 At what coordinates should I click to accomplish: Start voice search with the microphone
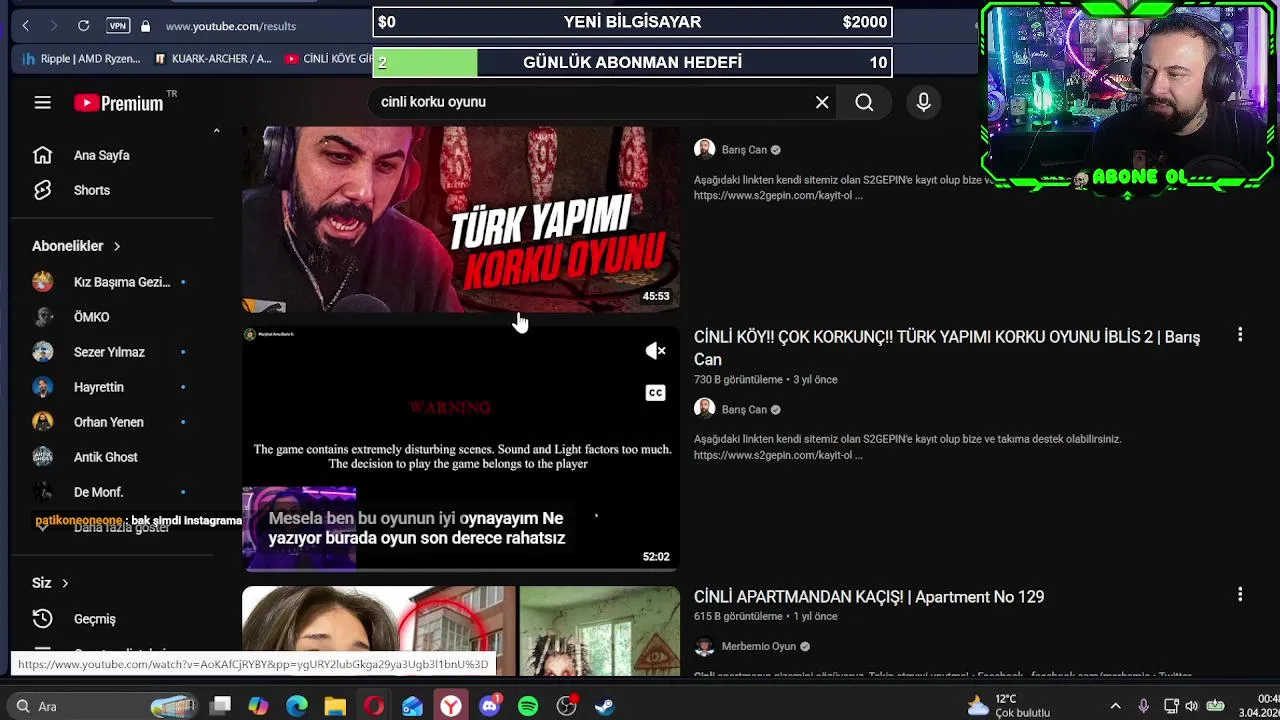pos(923,102)
